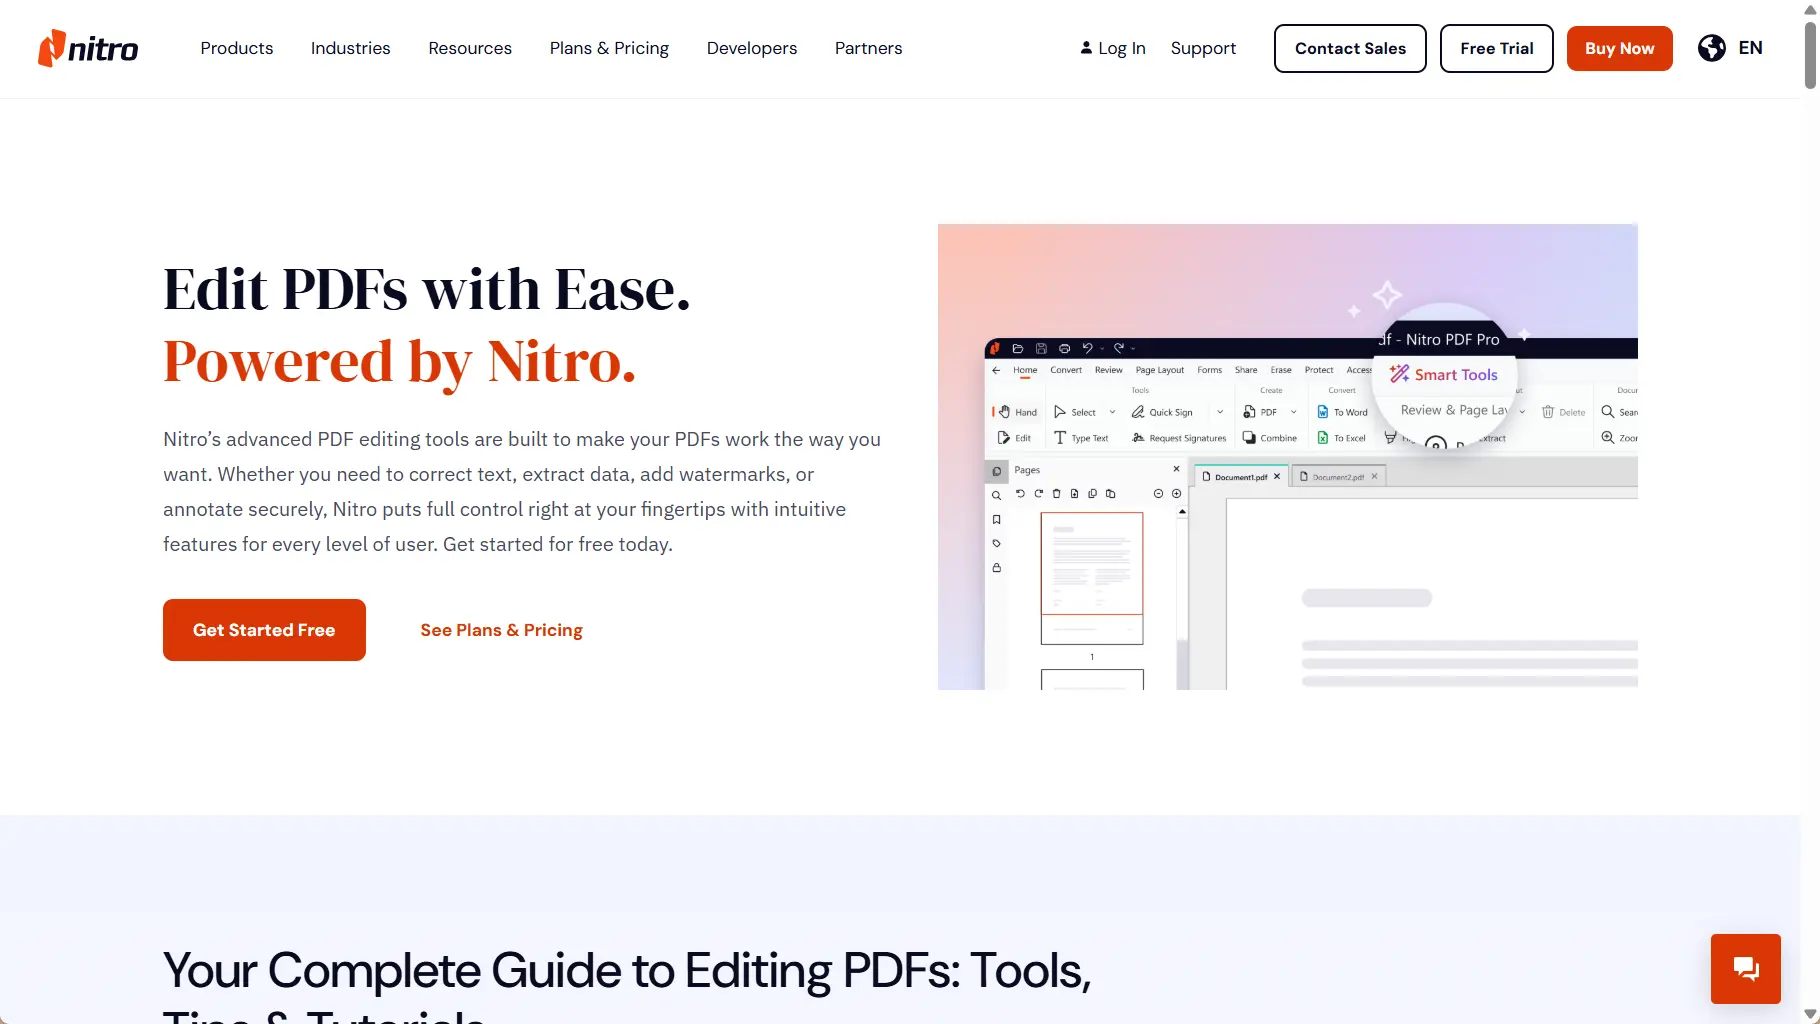Viewport: 1820px width, 1024px height.
Task: Open the Products menu
Action: (x=236, y=48)
